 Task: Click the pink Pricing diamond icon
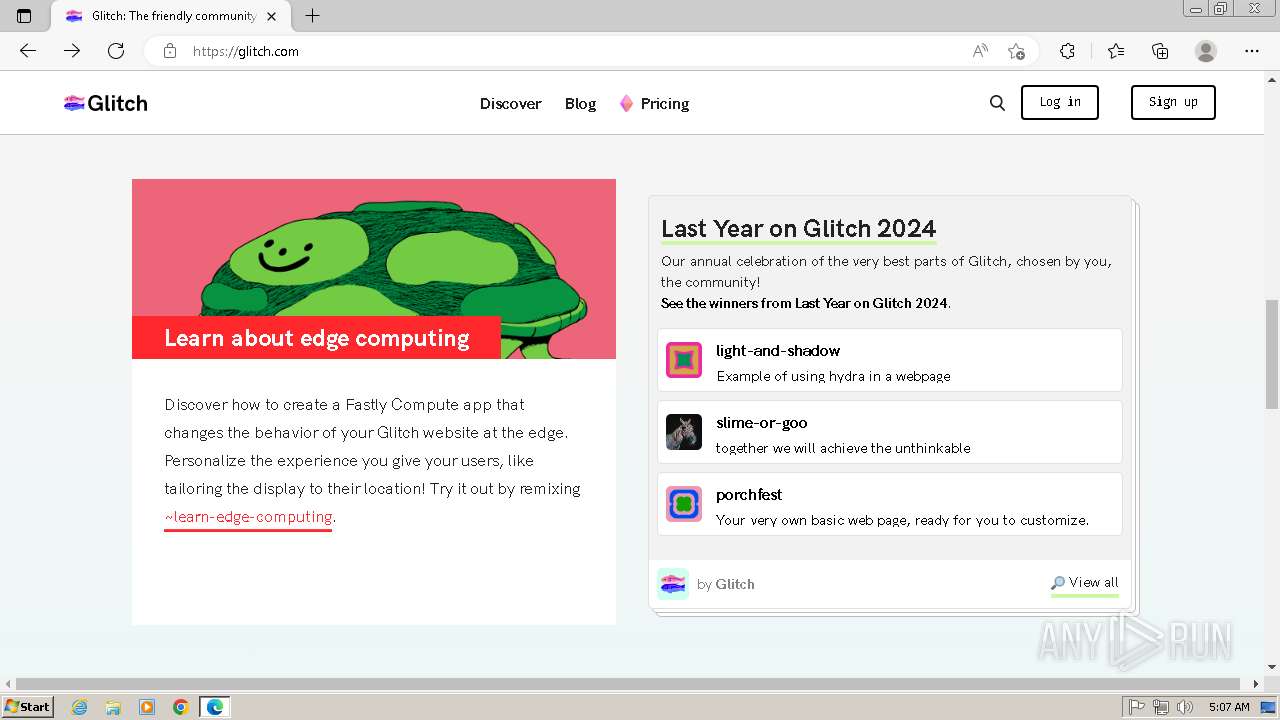point(626,103)
